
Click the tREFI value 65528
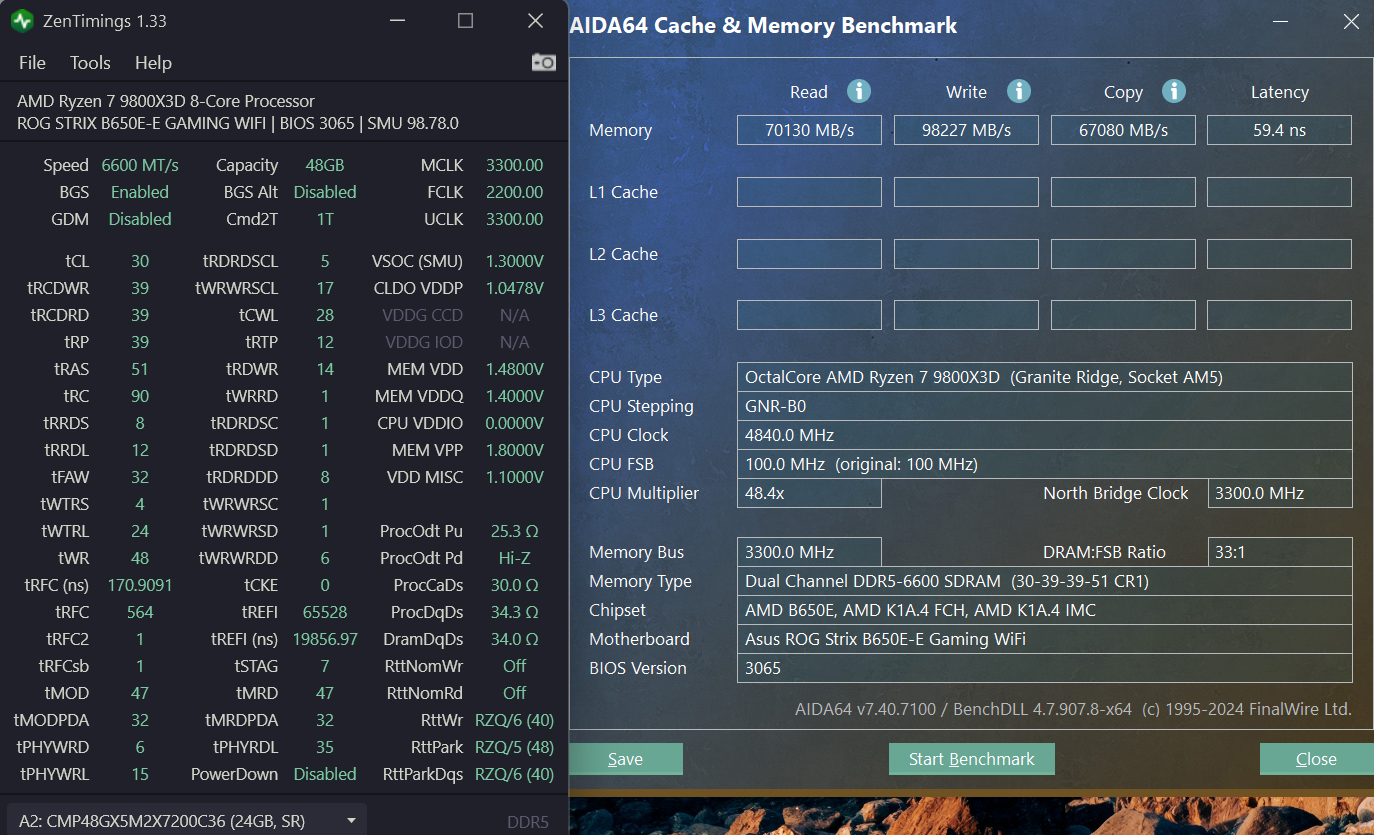pyautogui.click(x=325, y=612)
